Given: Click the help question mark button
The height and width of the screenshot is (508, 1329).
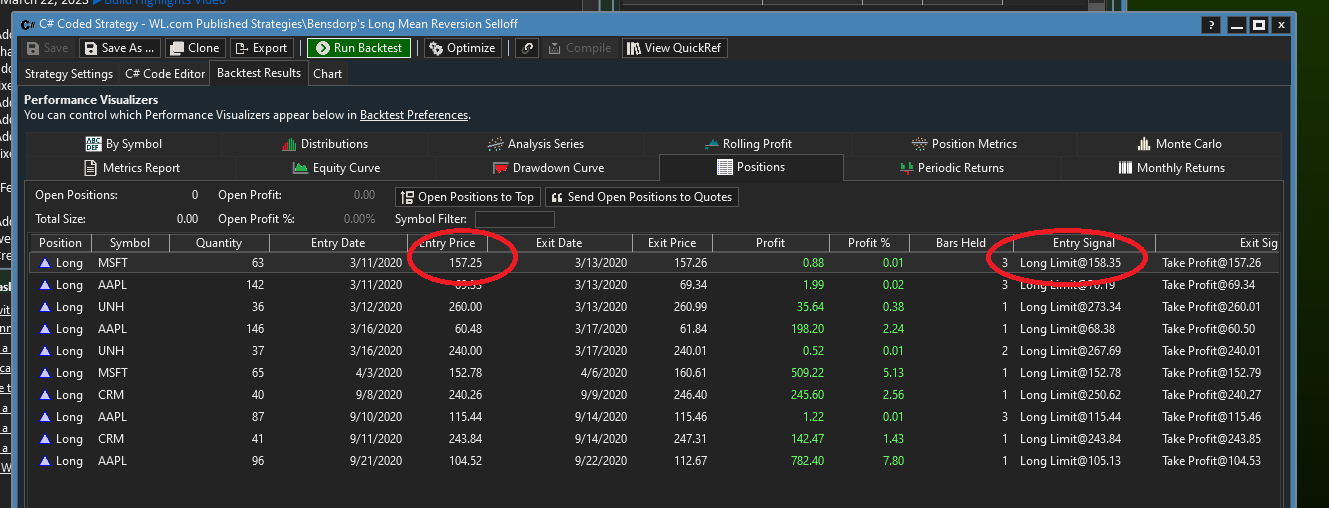Looking at the screenshot, I should pyautogui.click(x=1212, y=25).
